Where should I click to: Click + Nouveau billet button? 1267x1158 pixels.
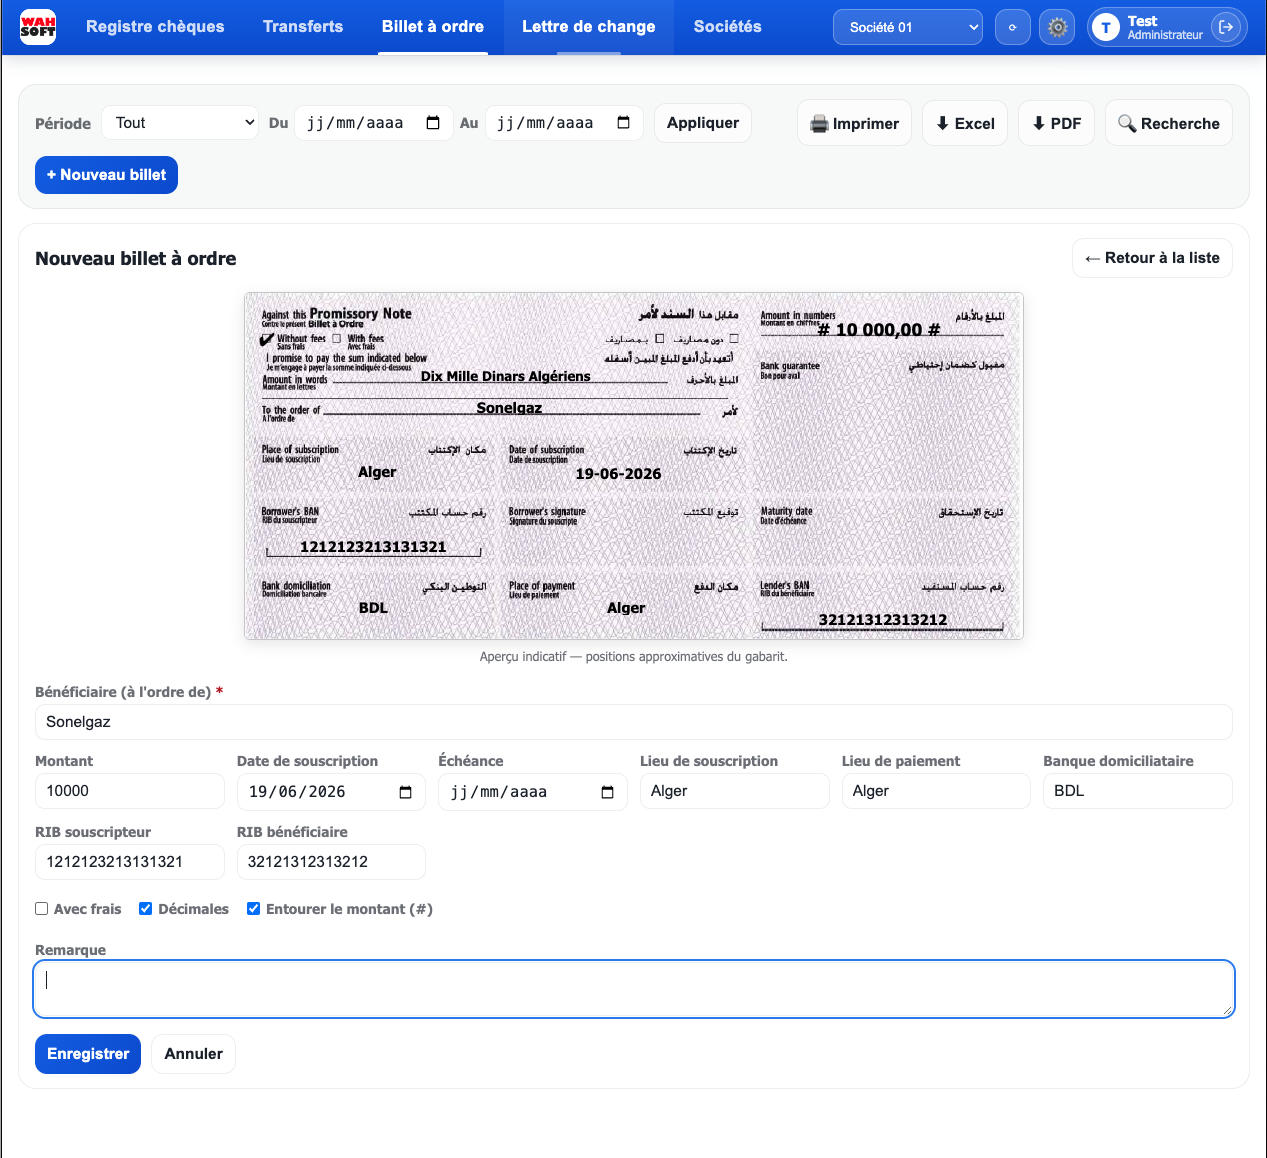tap(106, 175)
